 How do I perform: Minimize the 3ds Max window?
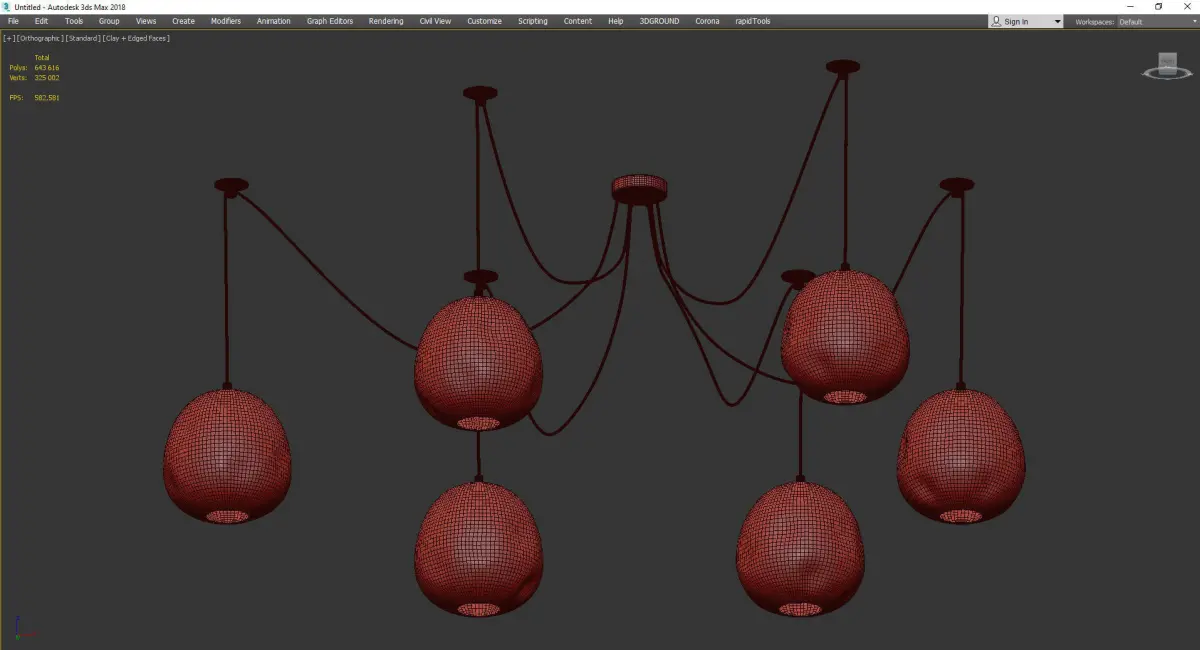(x=1128, y=6)
